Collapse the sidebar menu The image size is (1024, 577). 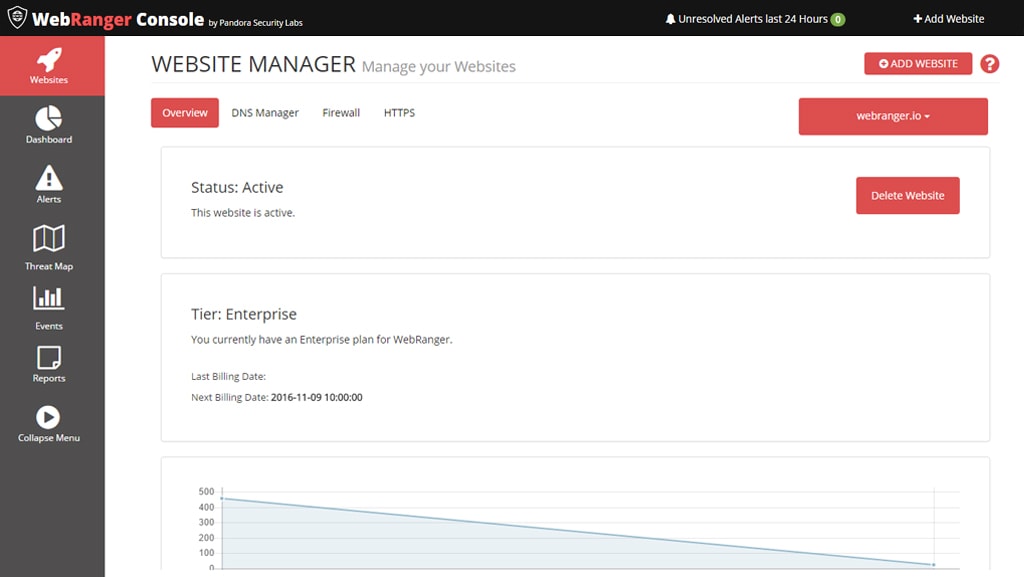tap(49, 418)
